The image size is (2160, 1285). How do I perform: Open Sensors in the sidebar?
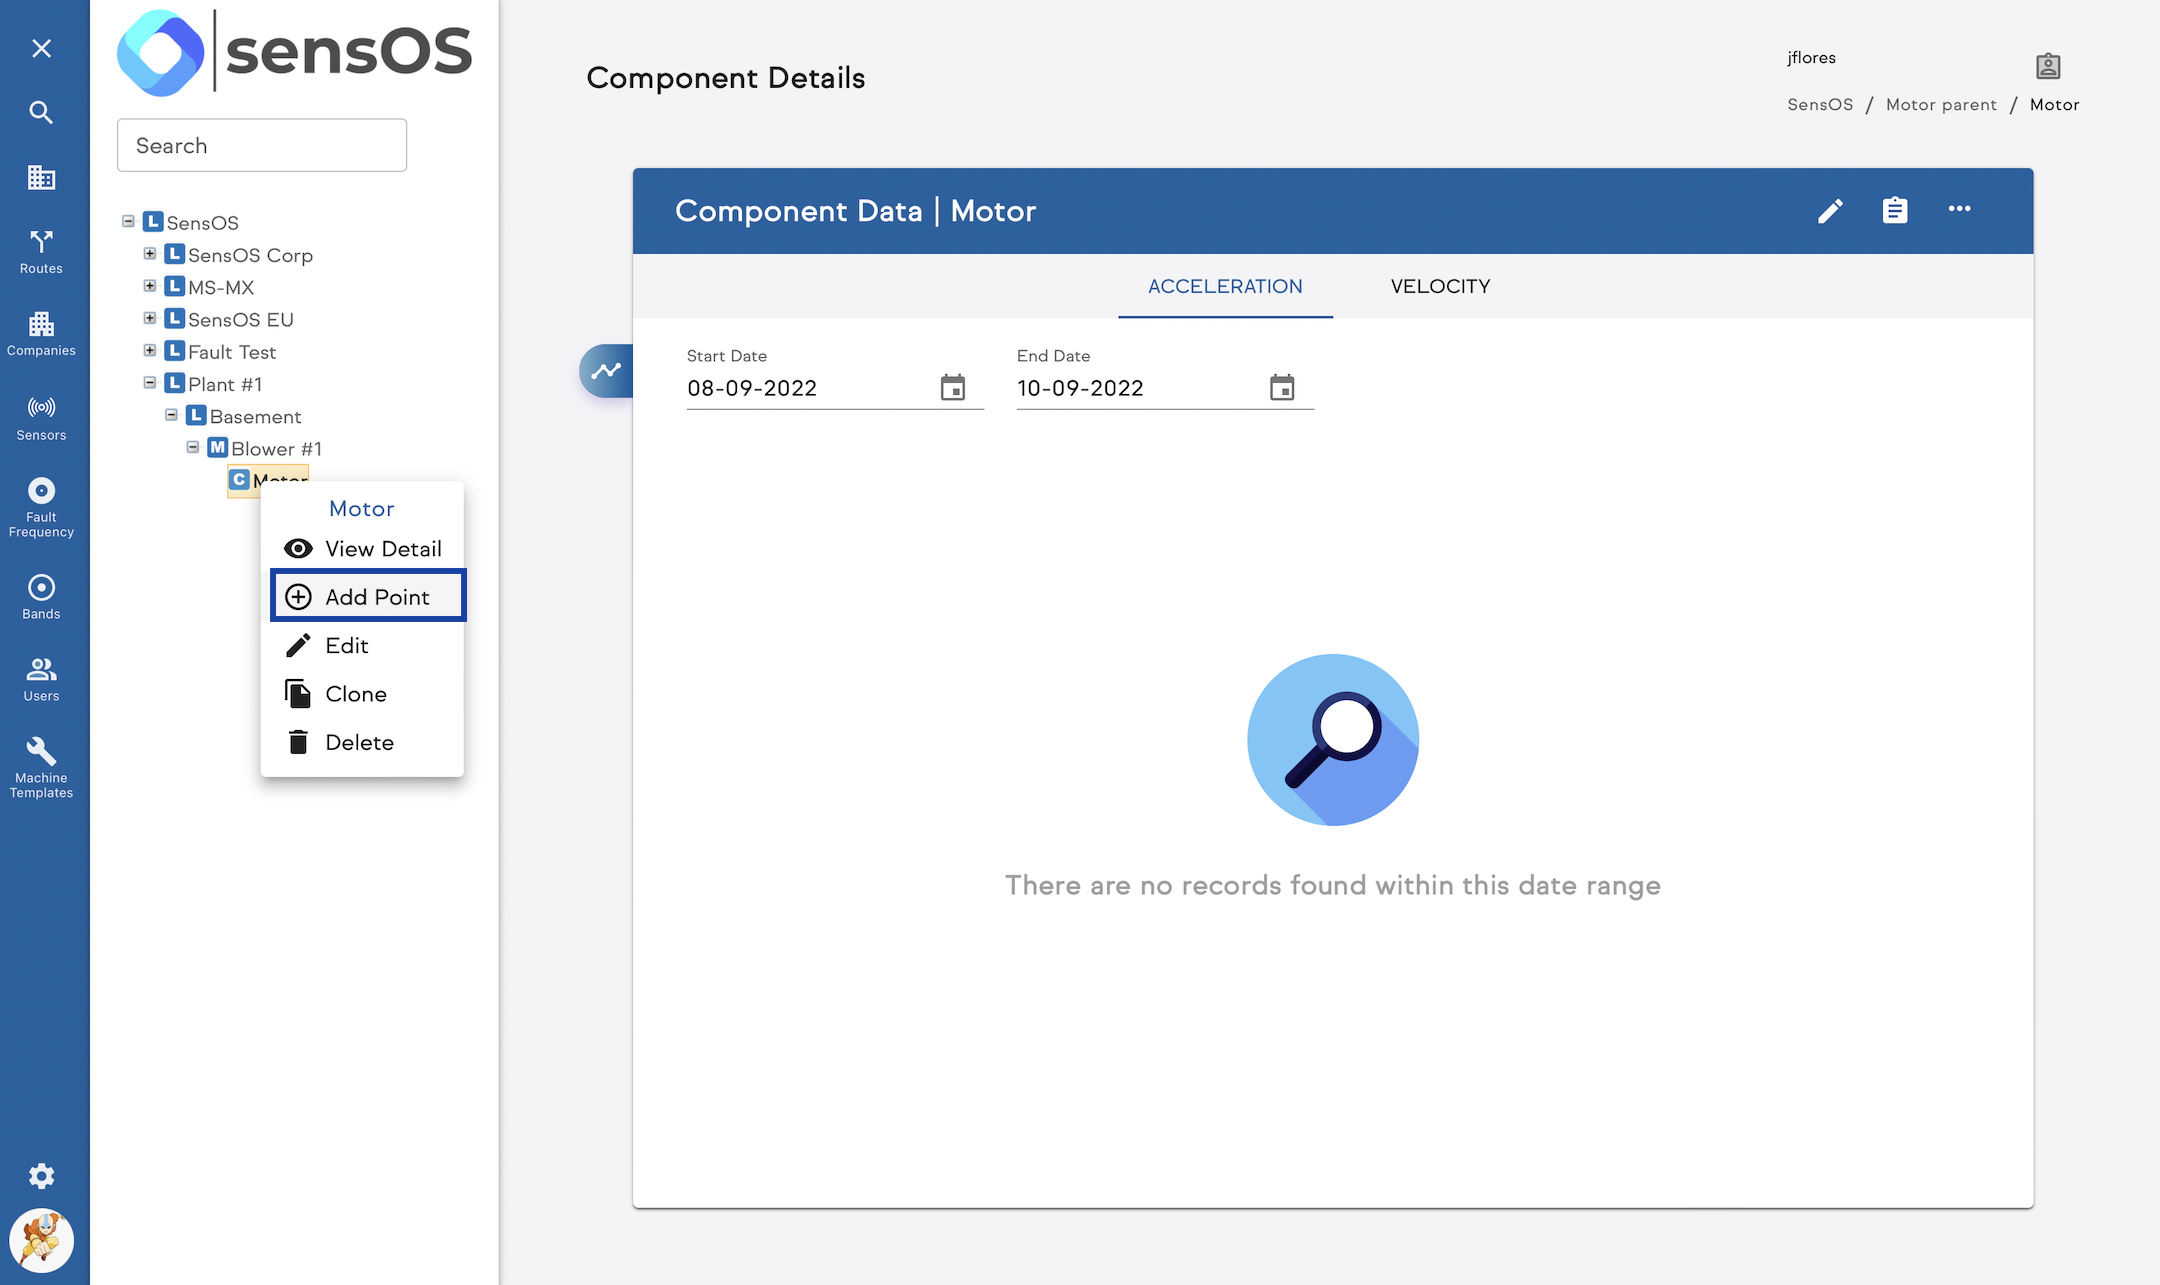click(41, 418)
